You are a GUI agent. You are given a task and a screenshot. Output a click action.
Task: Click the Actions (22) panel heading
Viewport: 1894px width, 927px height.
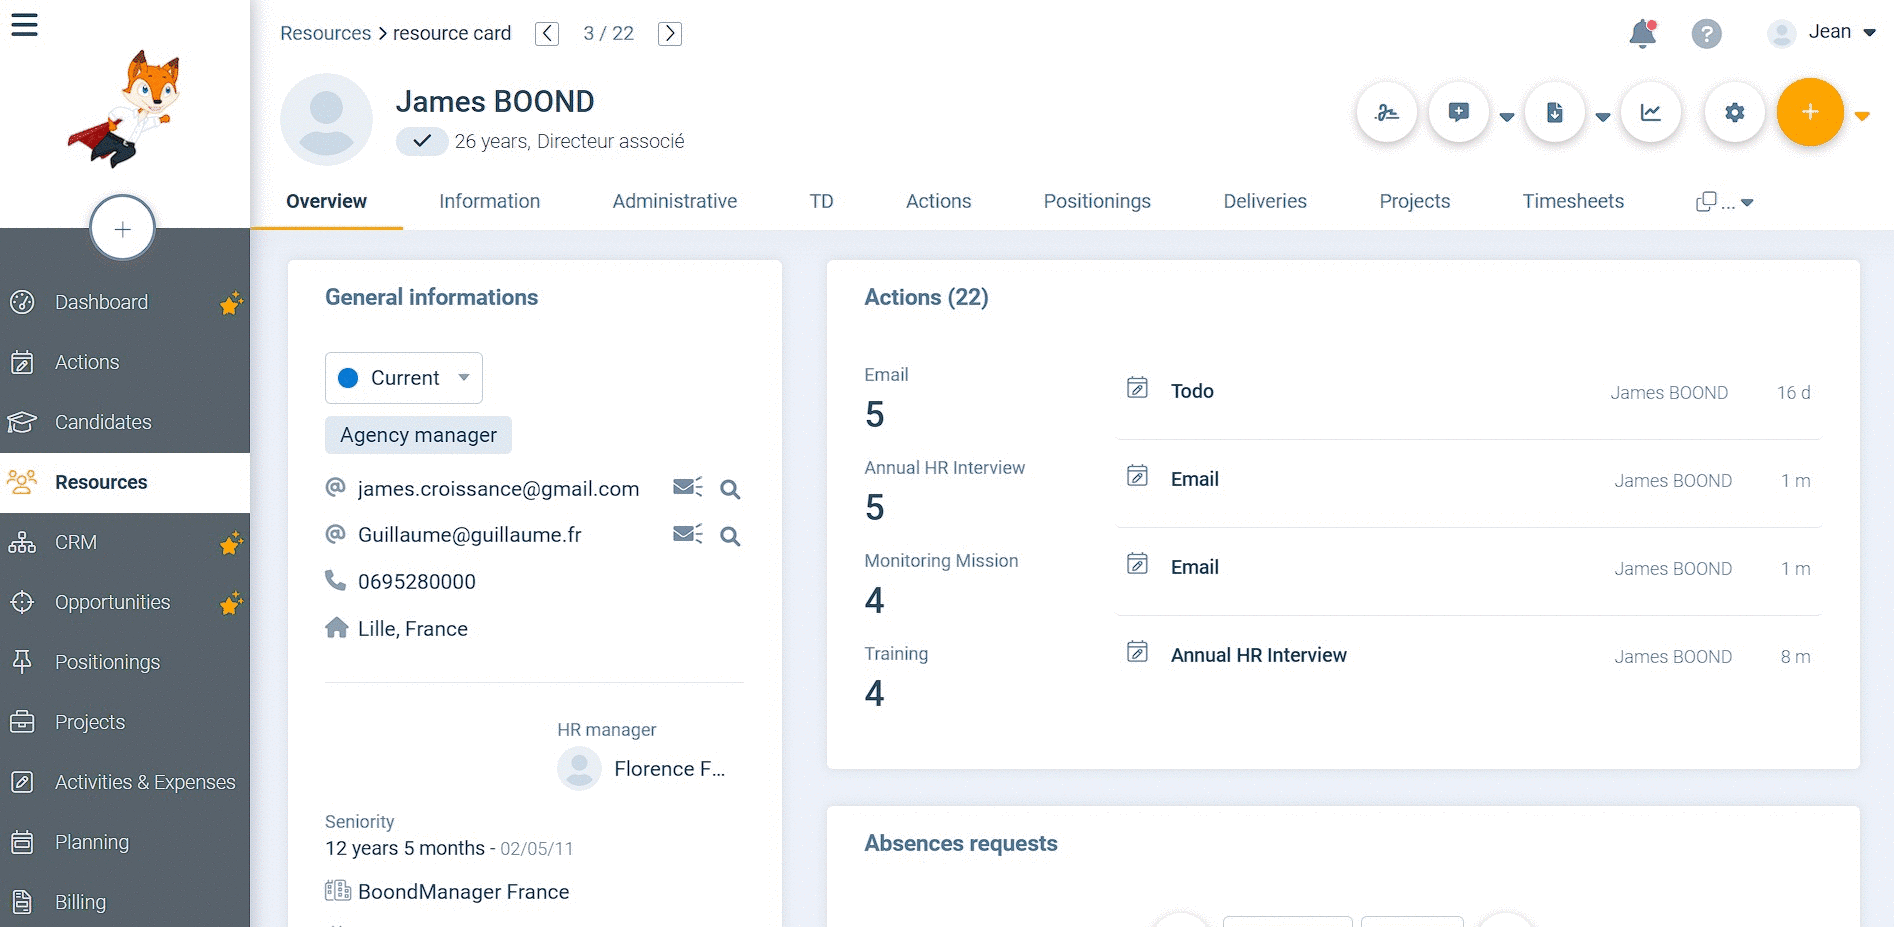[x=926, y=297]
